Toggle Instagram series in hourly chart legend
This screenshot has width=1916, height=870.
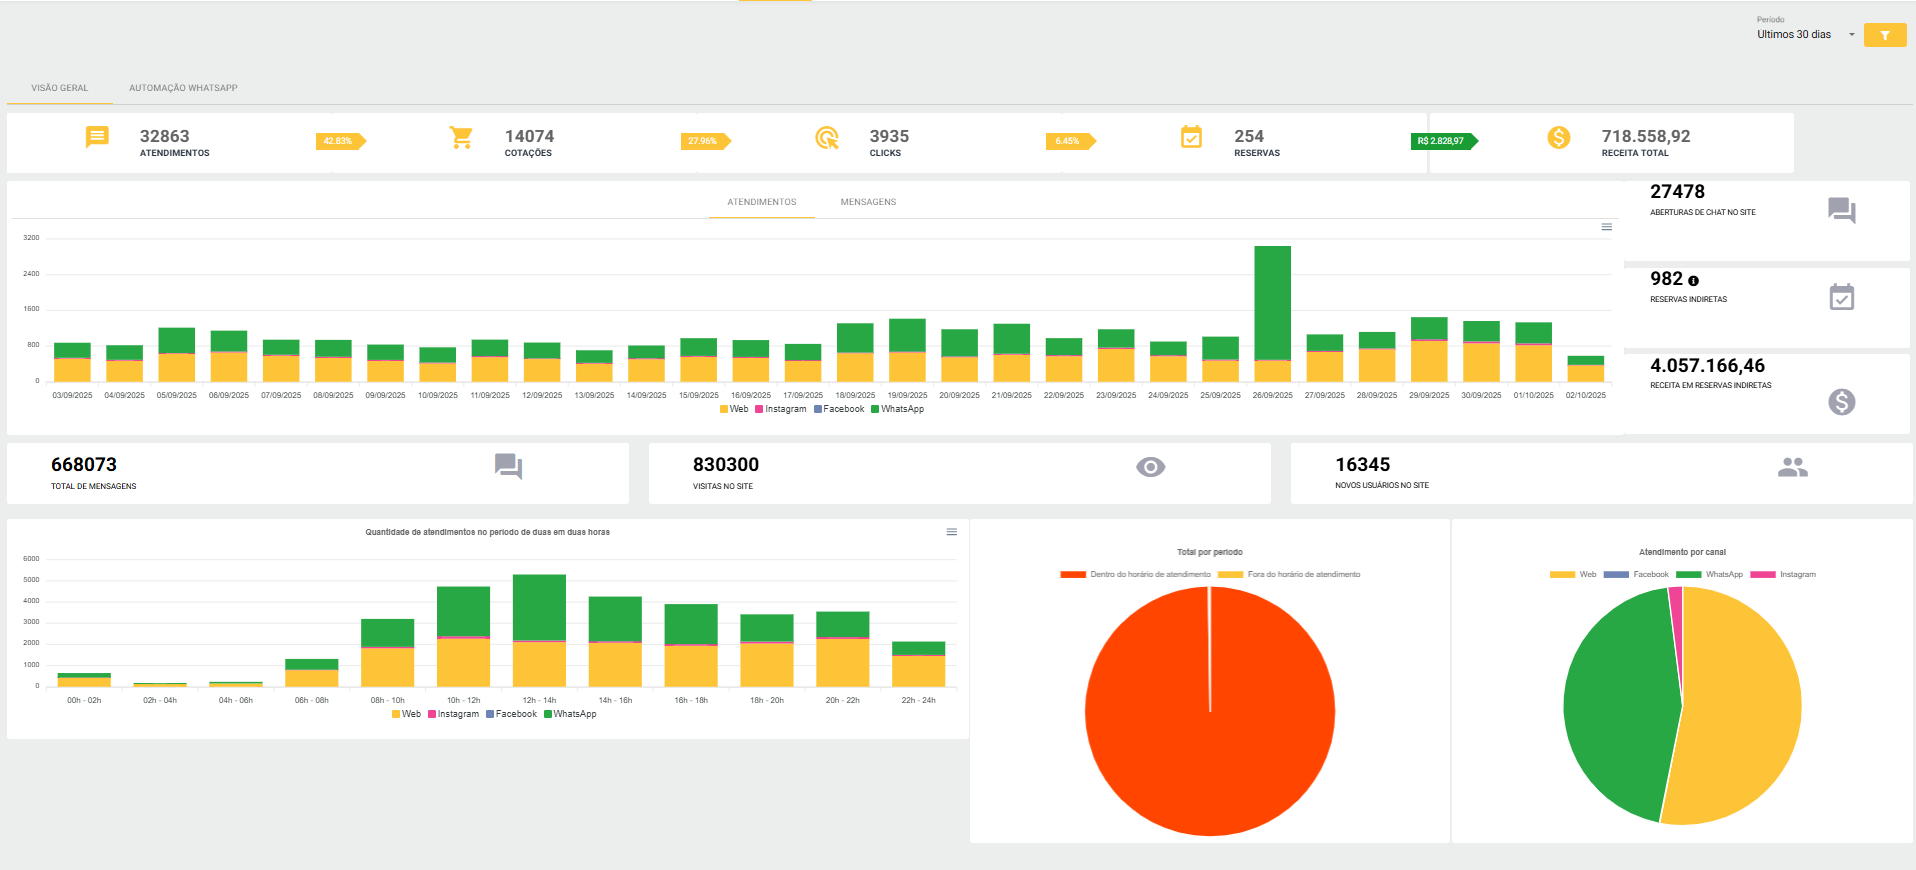point(454,714)
